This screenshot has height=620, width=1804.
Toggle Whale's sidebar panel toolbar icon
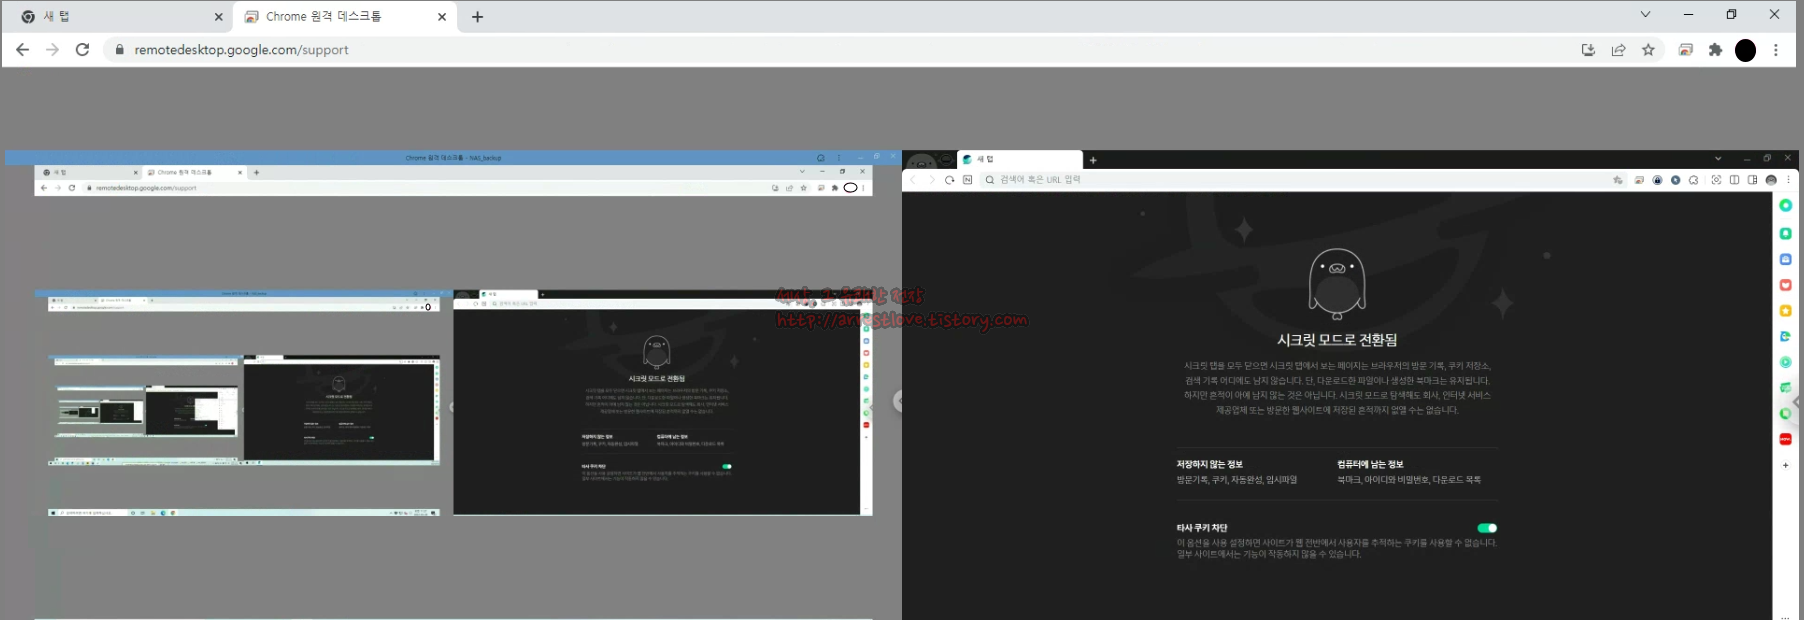(1752, 180)
